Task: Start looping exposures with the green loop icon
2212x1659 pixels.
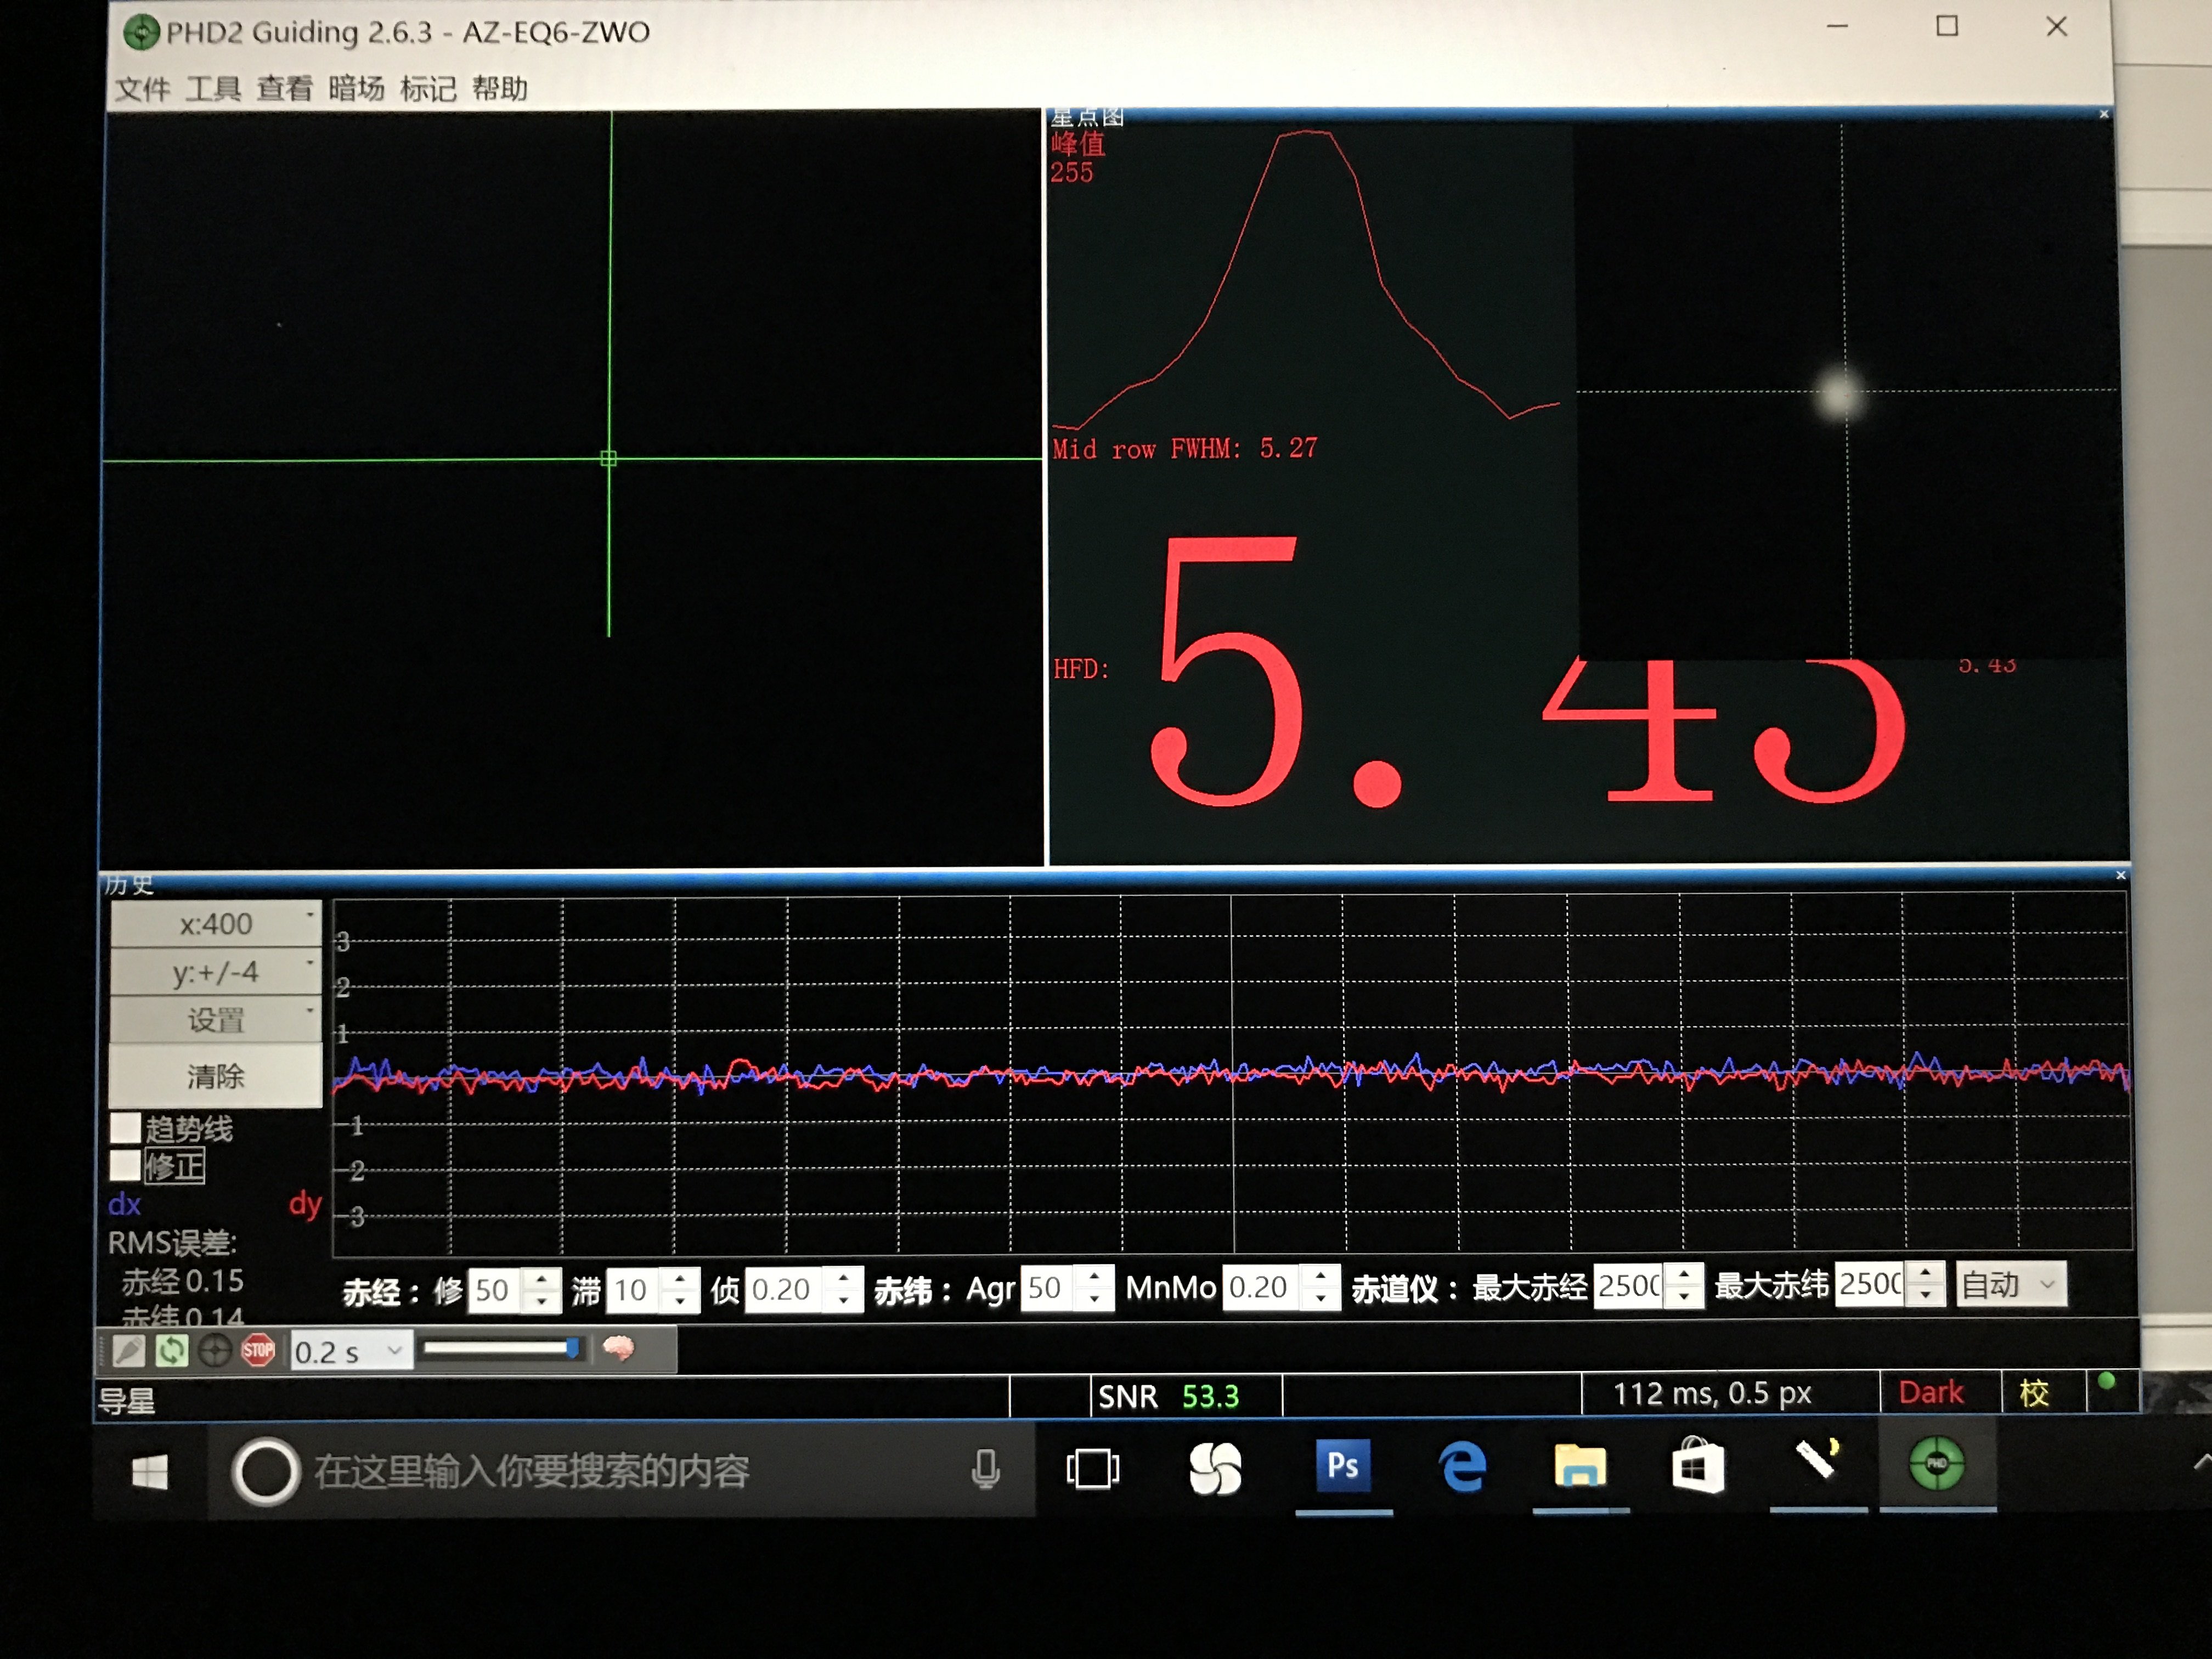Action: point(171,1351)
